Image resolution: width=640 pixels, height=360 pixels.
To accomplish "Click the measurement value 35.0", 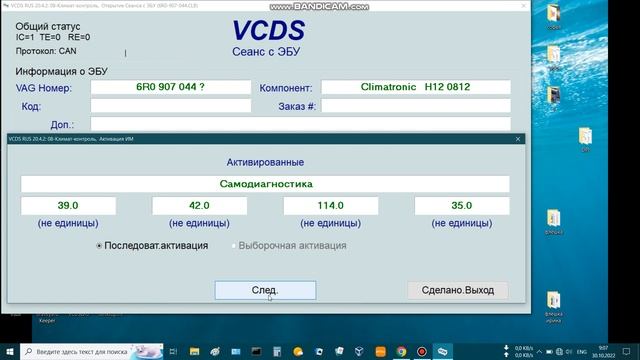I will tap(462, 206).
